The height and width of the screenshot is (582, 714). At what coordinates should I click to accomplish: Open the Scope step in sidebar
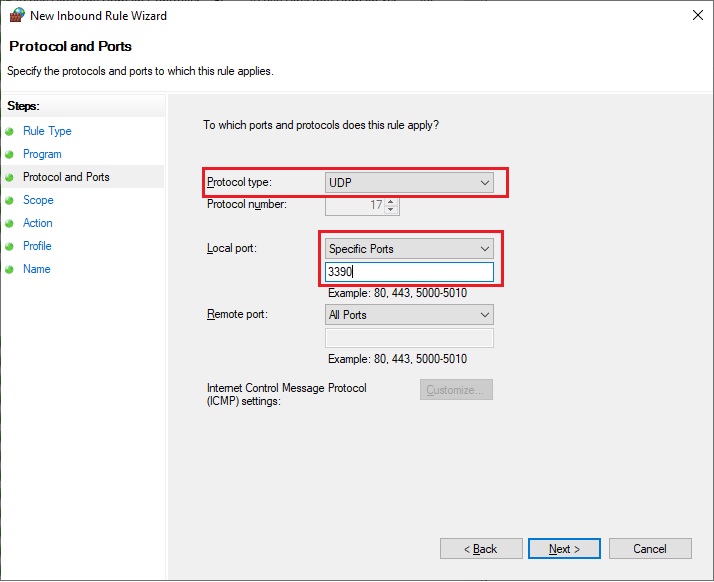pyautogui.click(x=38, y=200)
